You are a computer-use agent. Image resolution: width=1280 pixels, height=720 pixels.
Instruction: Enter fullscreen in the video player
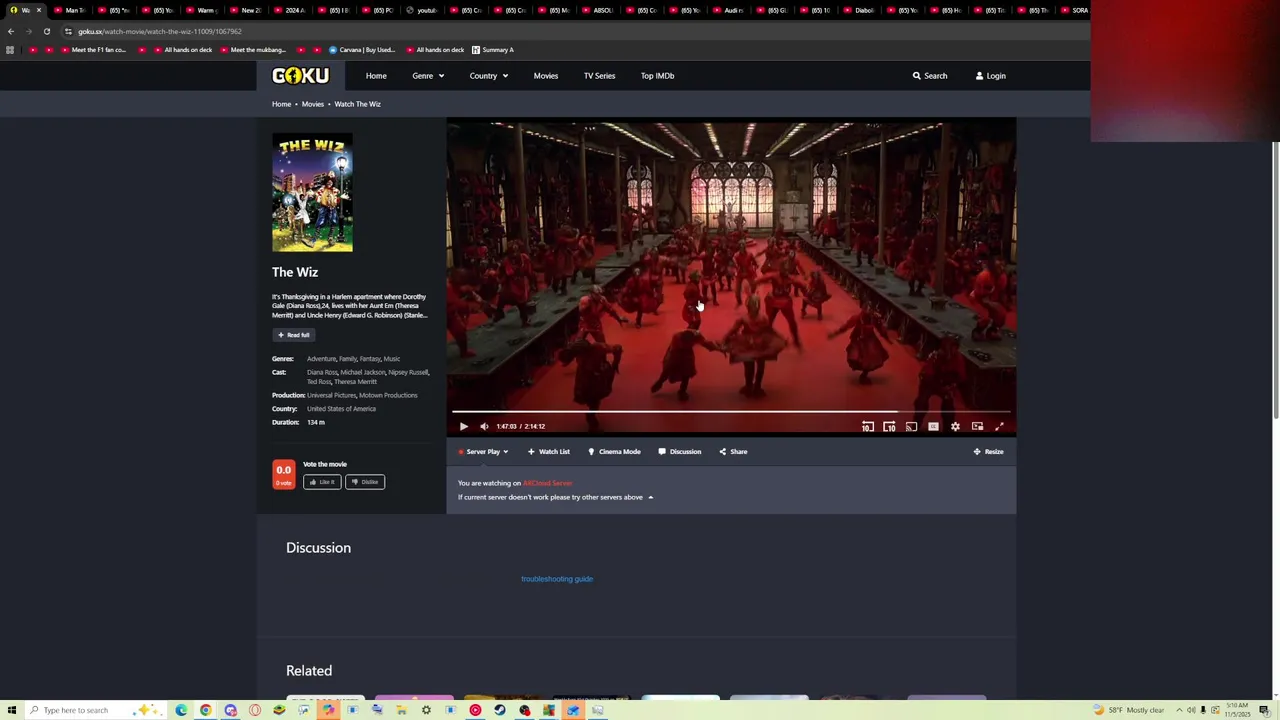(999, 426)
